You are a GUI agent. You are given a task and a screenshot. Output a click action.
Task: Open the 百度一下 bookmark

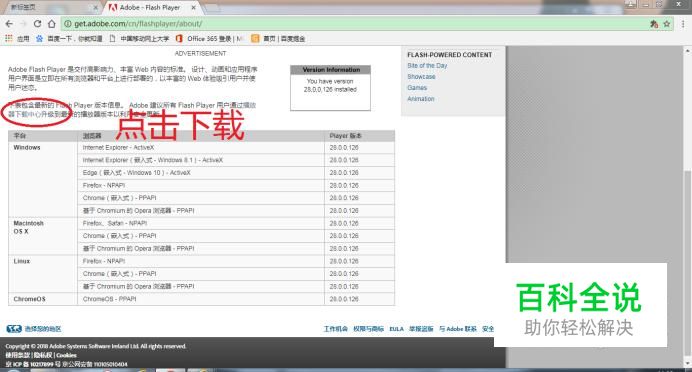(69, 38)
